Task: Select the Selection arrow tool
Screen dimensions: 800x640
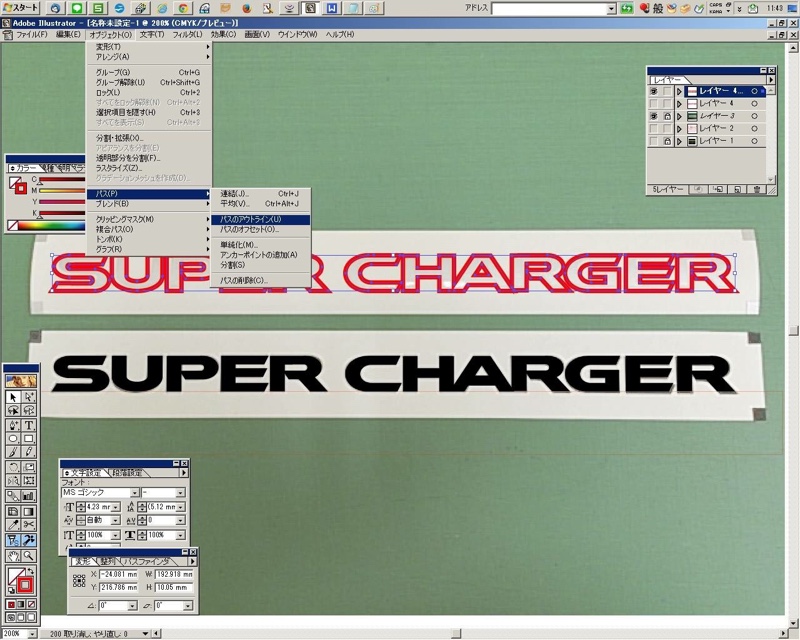Action: (13, 397)
